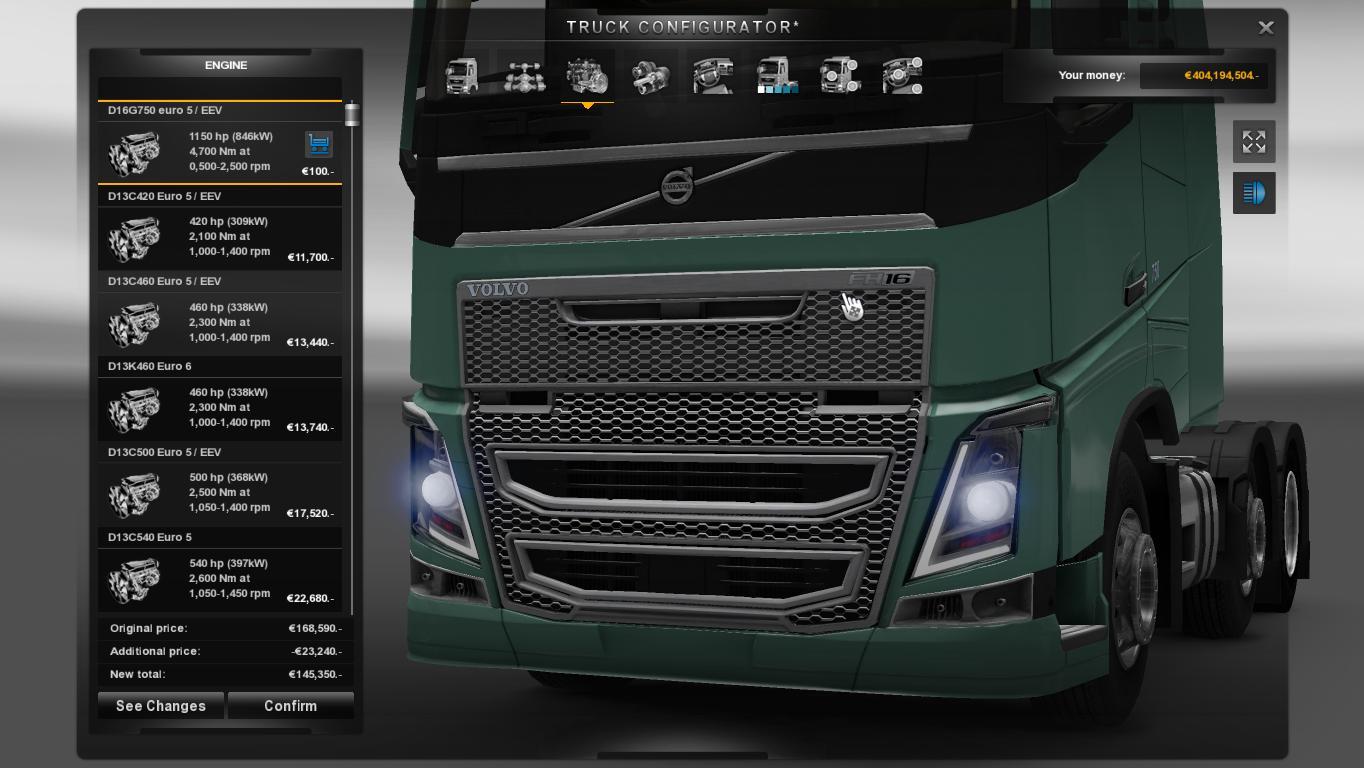The image size is (1364, 768).
Task: Confirm the truck configuration
Action: pyautogui.click(x=290, y=706)
